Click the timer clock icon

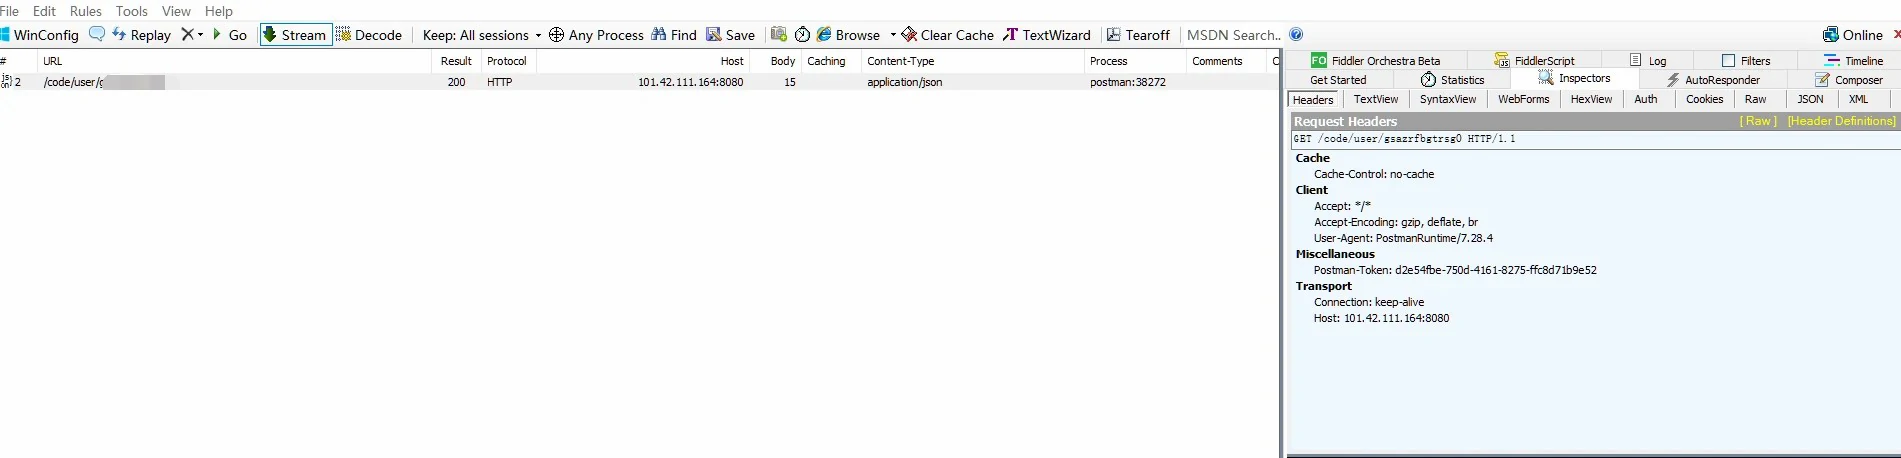802,35
